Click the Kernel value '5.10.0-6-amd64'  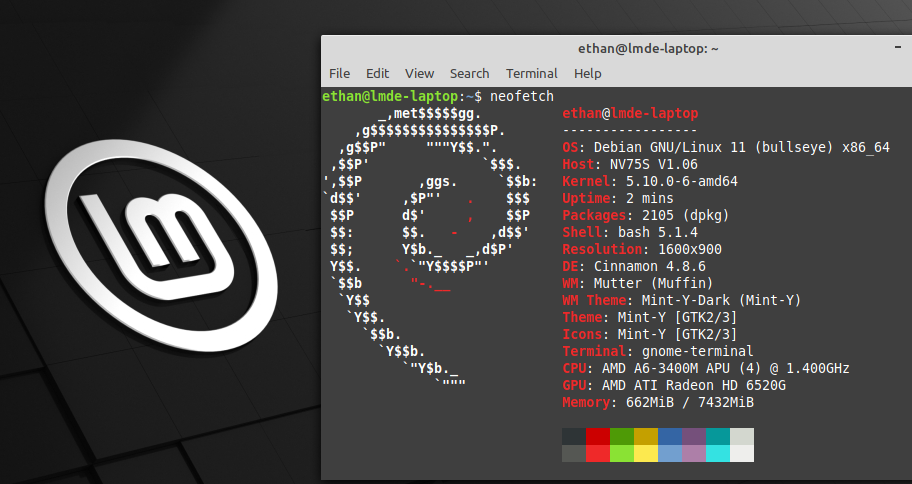coord(682,181)
